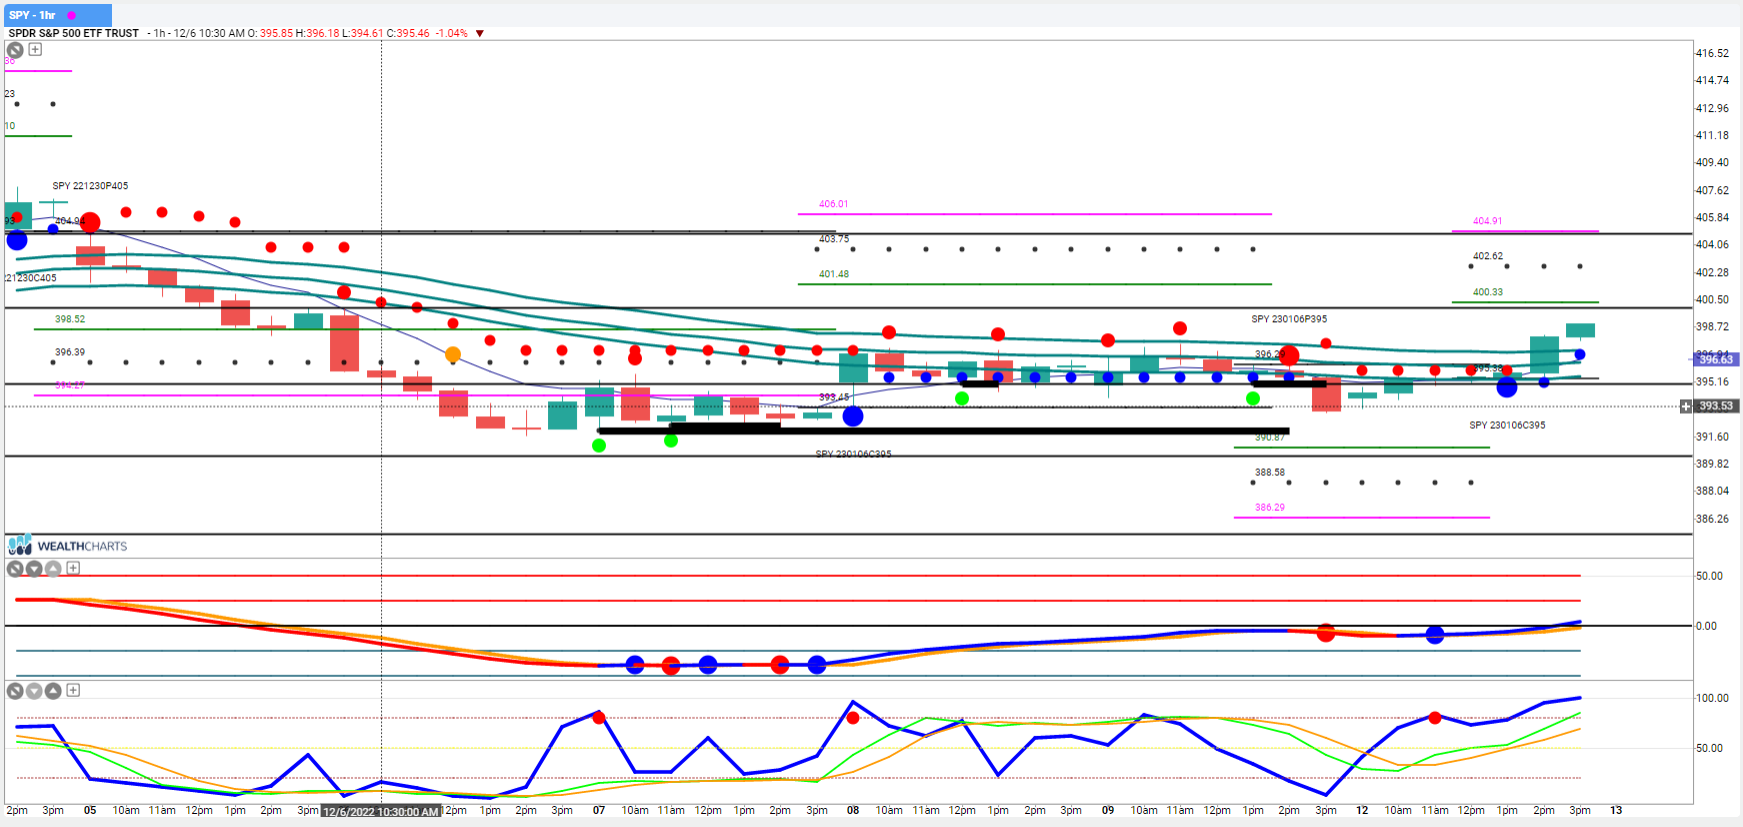The image size is (1743, 827).
Task: Move the middle oscillator pane down
Action: tap(34, 569)
